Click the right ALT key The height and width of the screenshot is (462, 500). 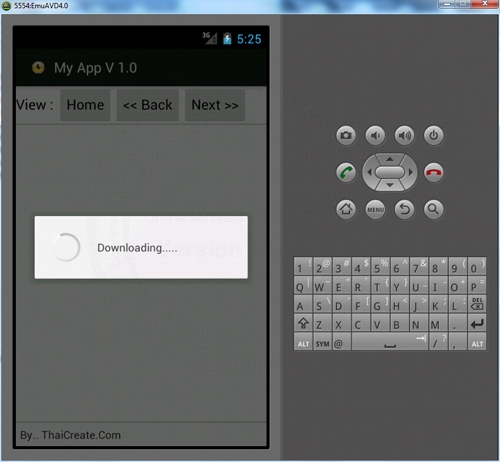pyautogui.click(x=477, y=342)
